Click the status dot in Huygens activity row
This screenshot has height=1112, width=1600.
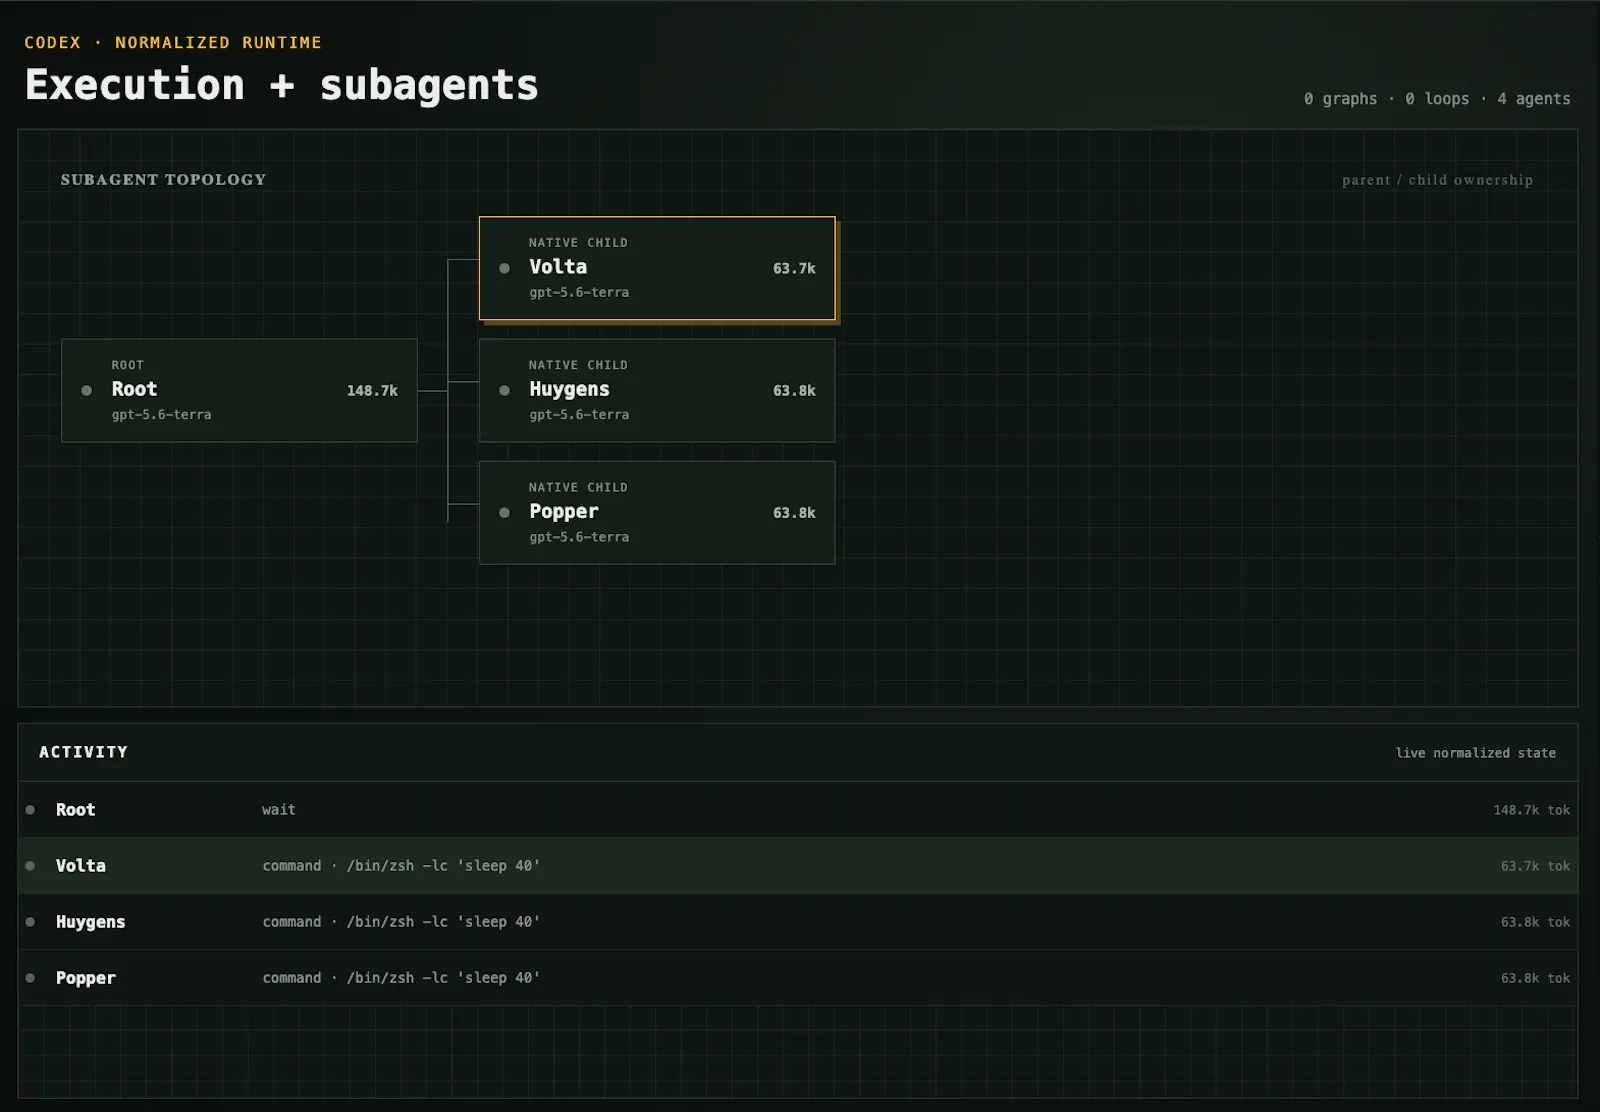point(30,922)
